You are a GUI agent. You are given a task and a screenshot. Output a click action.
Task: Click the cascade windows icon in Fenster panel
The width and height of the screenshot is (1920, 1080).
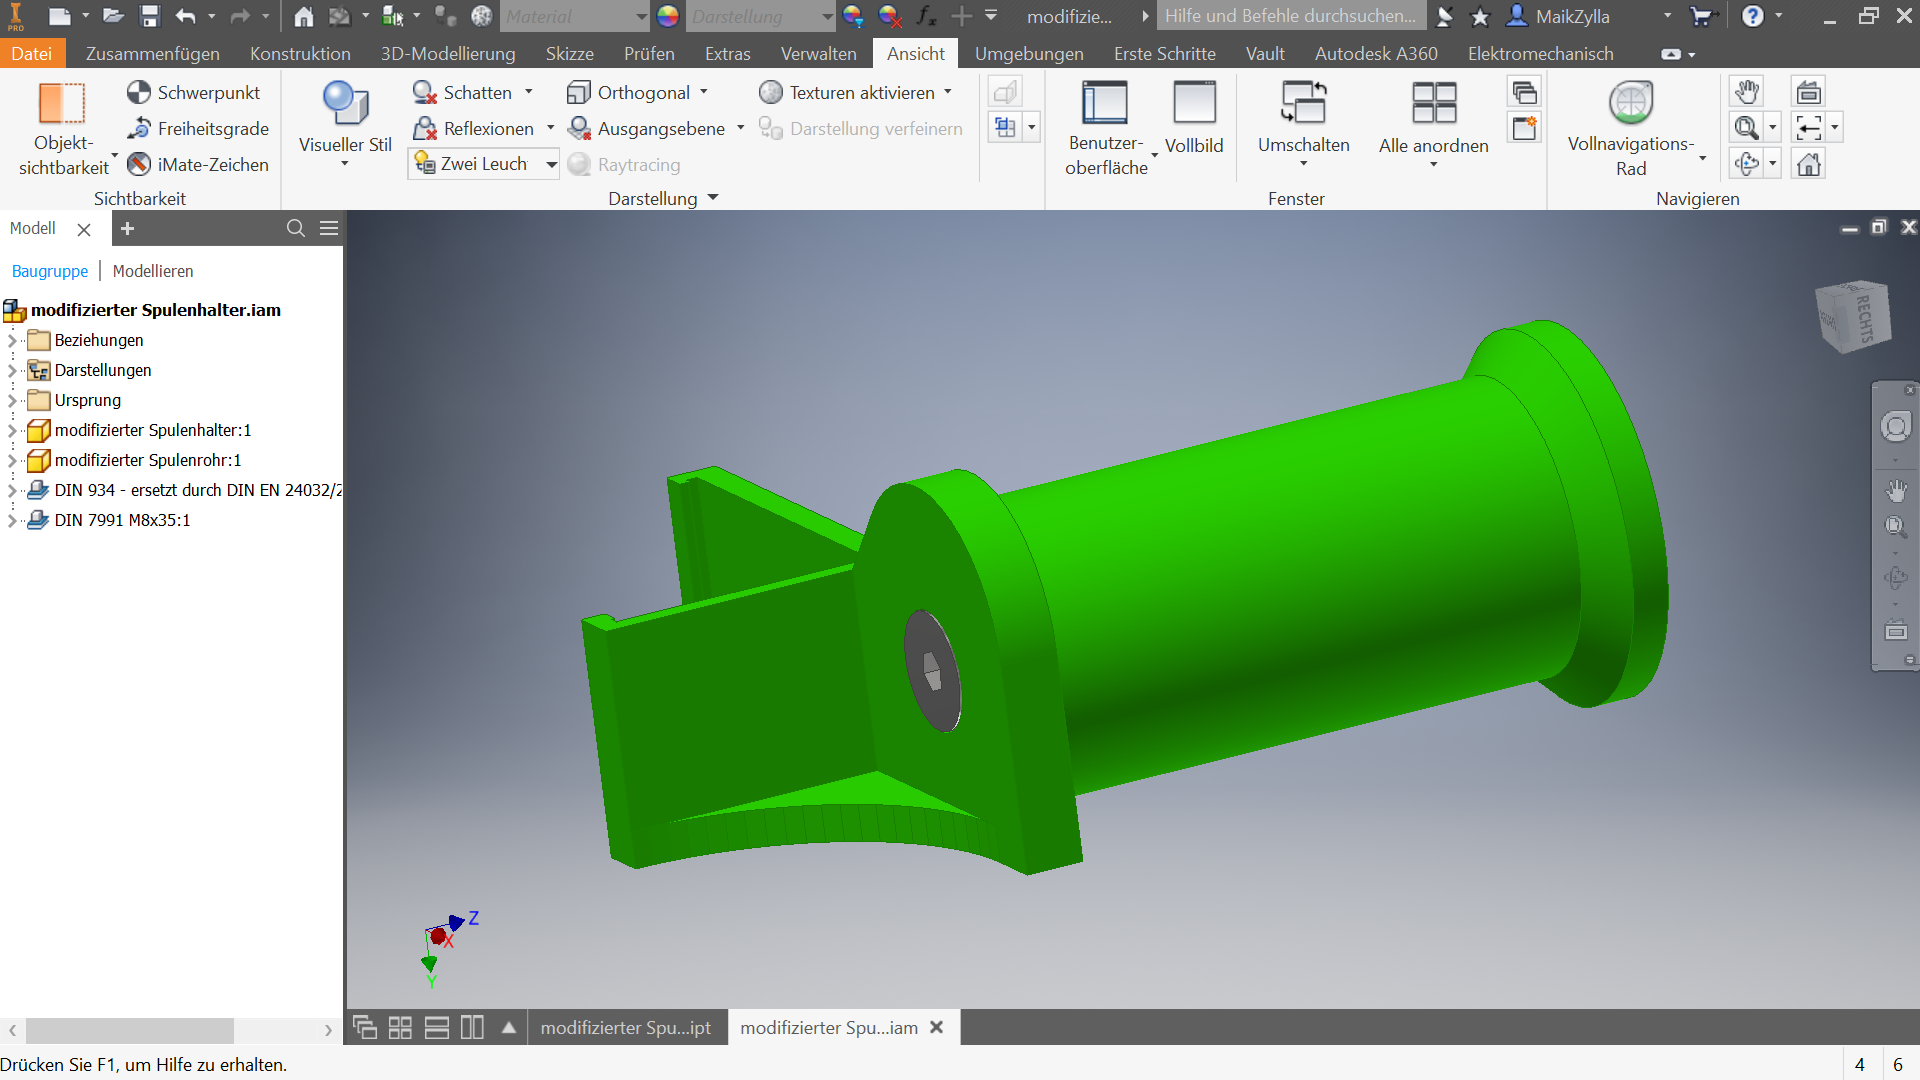[x=1525, y=92]
